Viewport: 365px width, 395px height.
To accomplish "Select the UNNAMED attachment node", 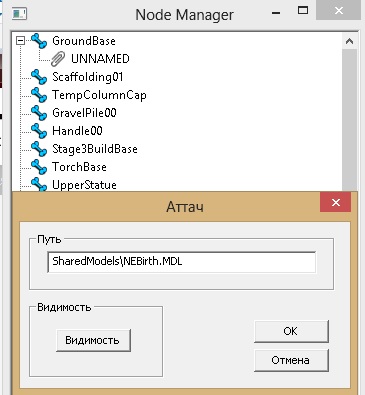I will point(100,59).
